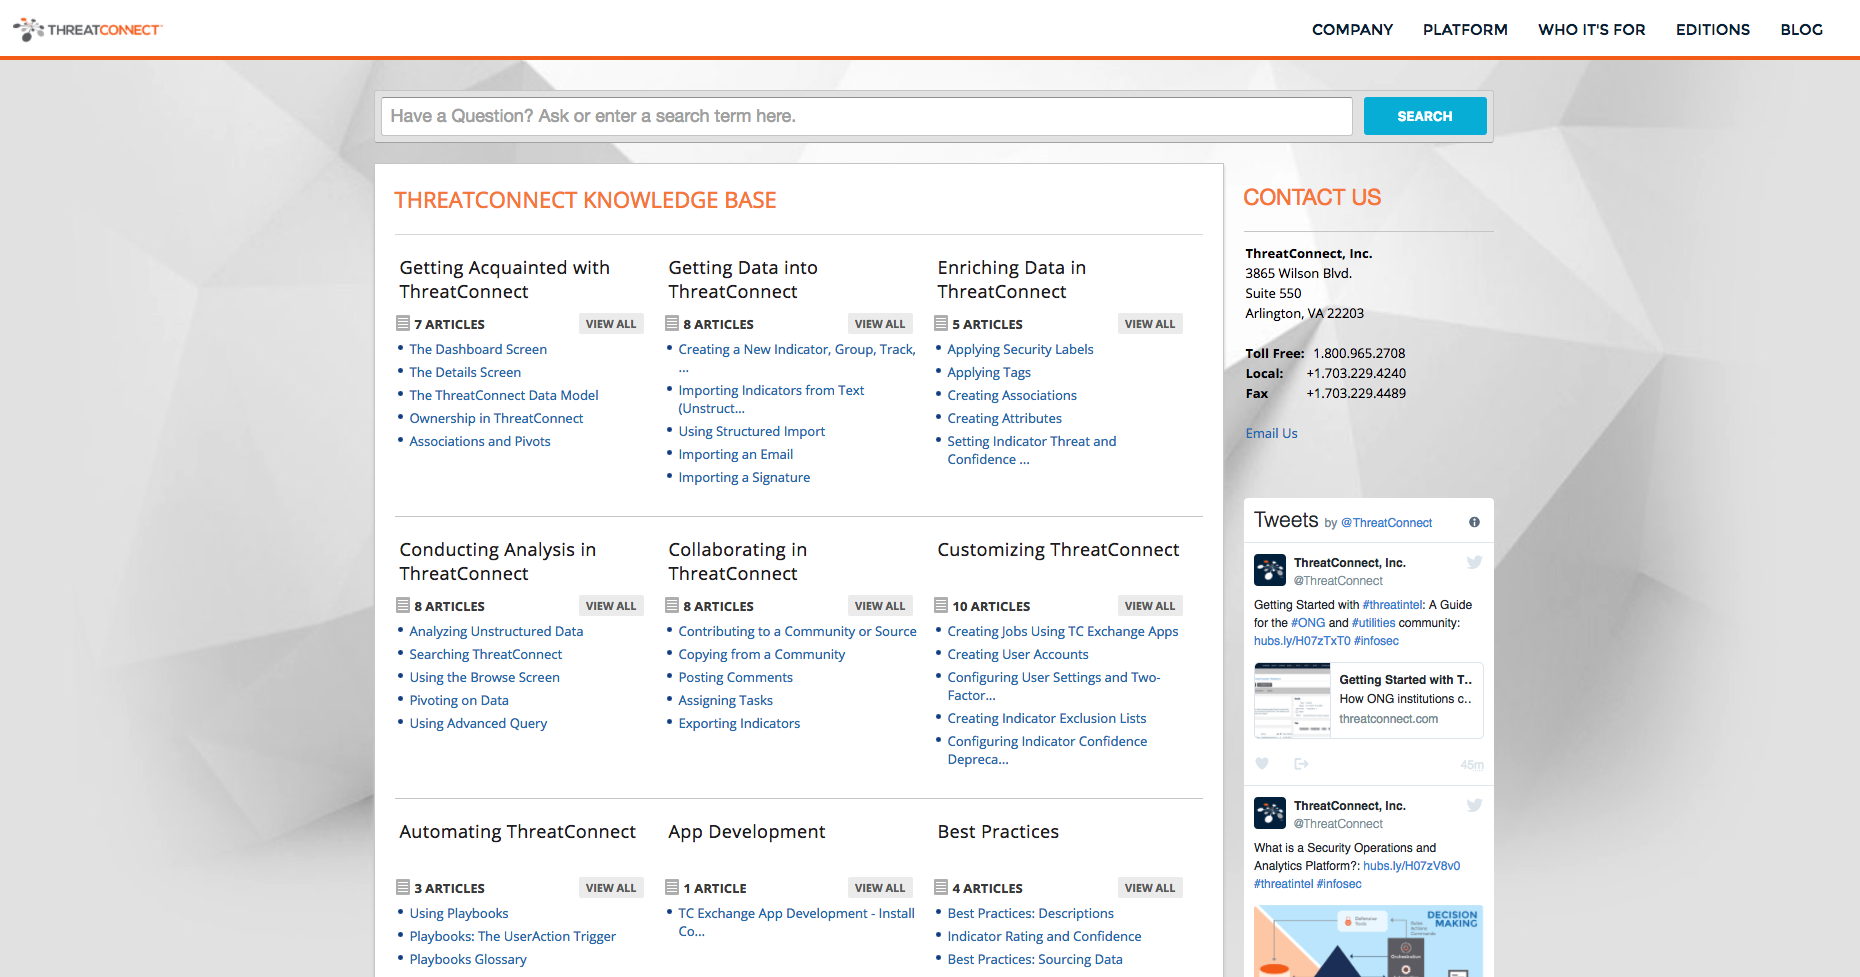
Task: View all App Development articles
Action: (880, 888)
